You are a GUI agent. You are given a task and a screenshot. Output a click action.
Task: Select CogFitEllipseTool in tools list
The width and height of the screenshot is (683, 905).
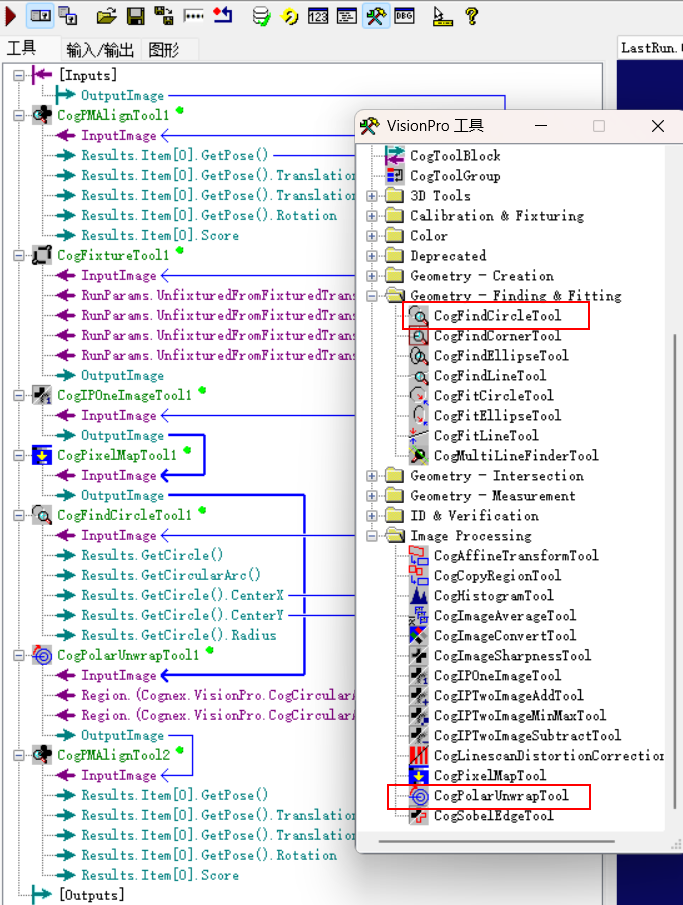(497, 416)
